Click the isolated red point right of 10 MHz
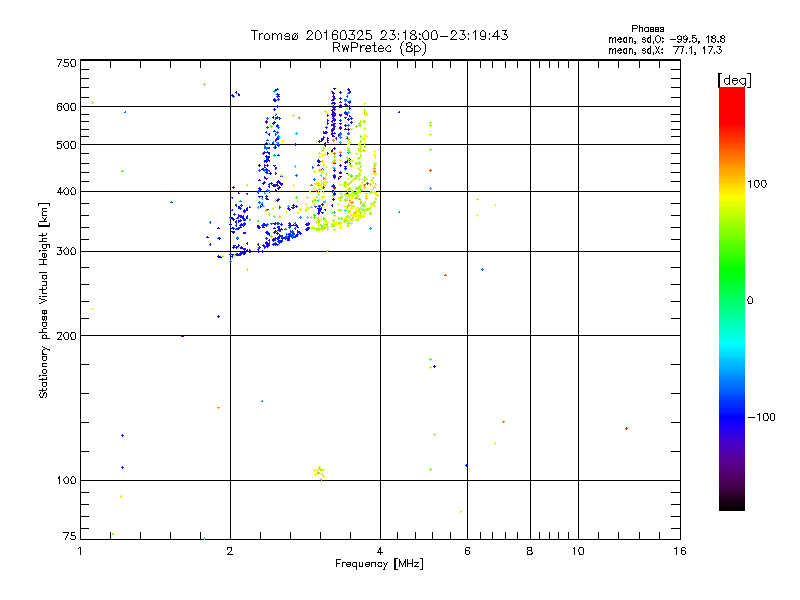 coord(627,429)
